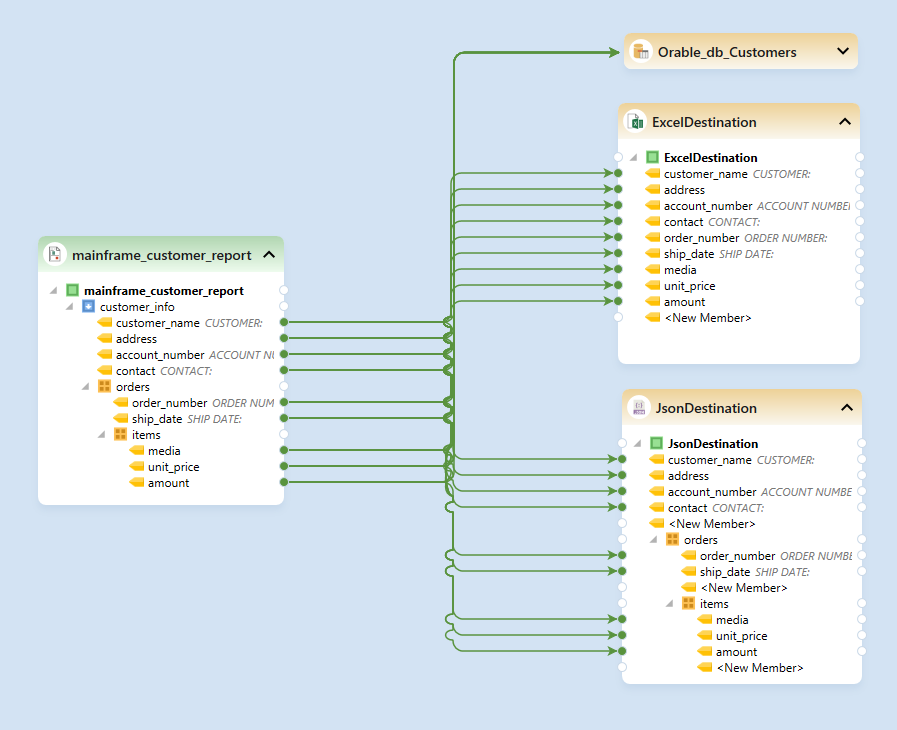Collapse orders node in mainframe report
The image size is (897, 730).
[x=86, y=387]
